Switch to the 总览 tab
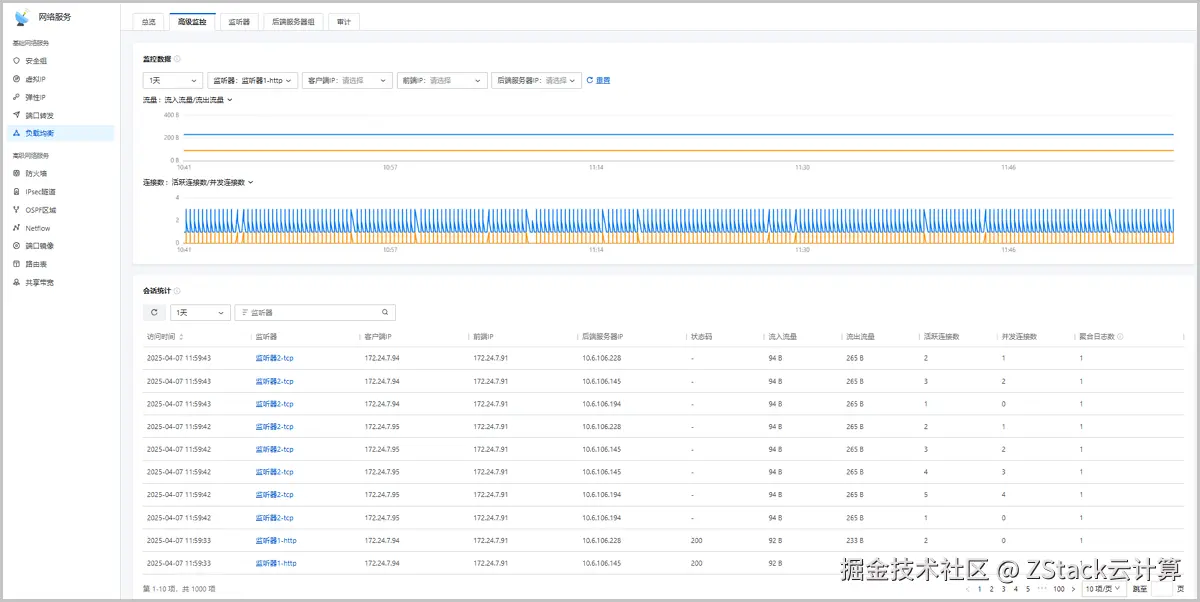This screenshot has width=1200, height=602. (x=148, y=21)
